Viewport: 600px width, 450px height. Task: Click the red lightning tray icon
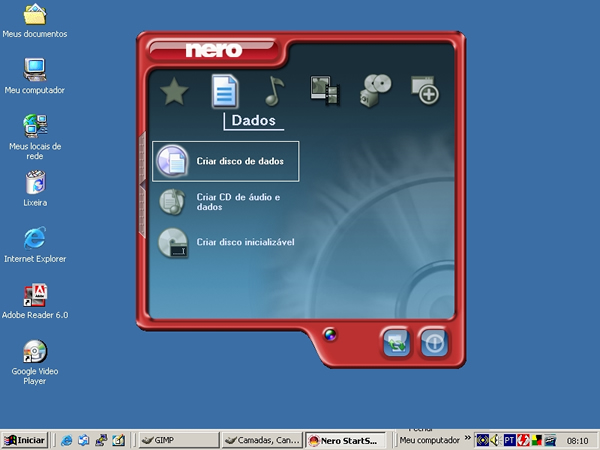pyautogui.click(x=523, y=440)
